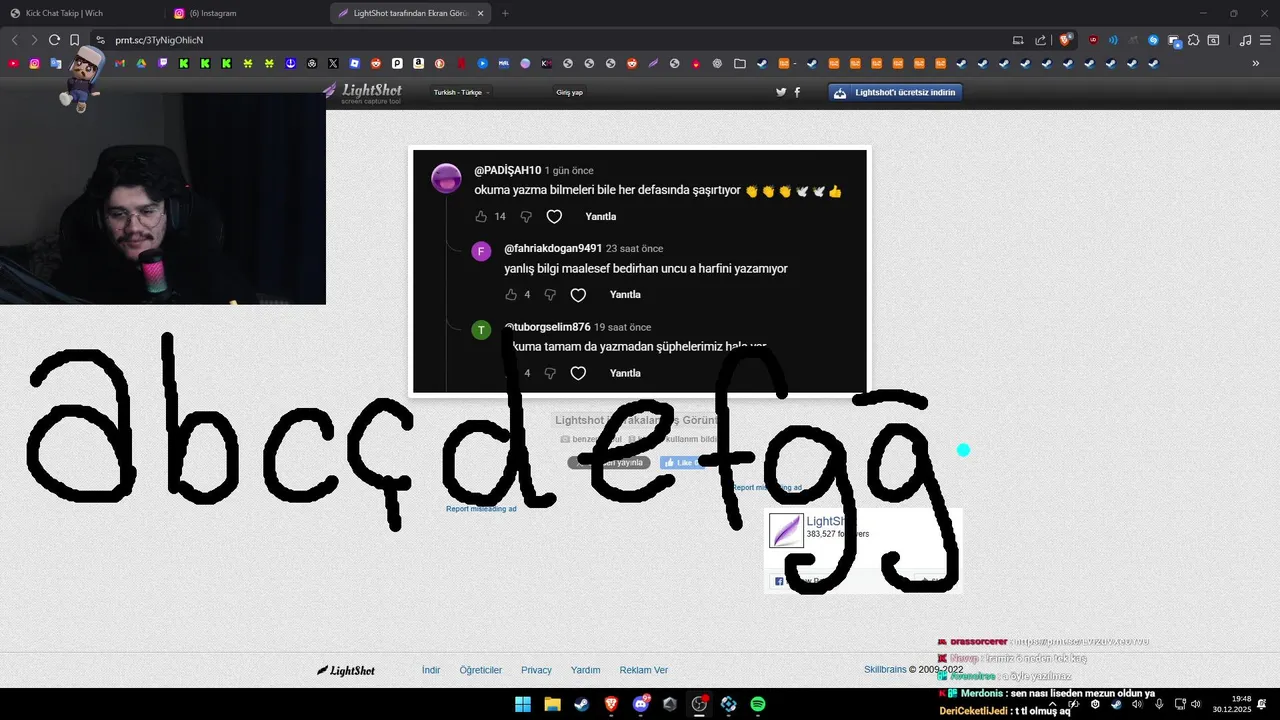Click Lightshot'ı ücretsiz indirin button

pos(895,92)
